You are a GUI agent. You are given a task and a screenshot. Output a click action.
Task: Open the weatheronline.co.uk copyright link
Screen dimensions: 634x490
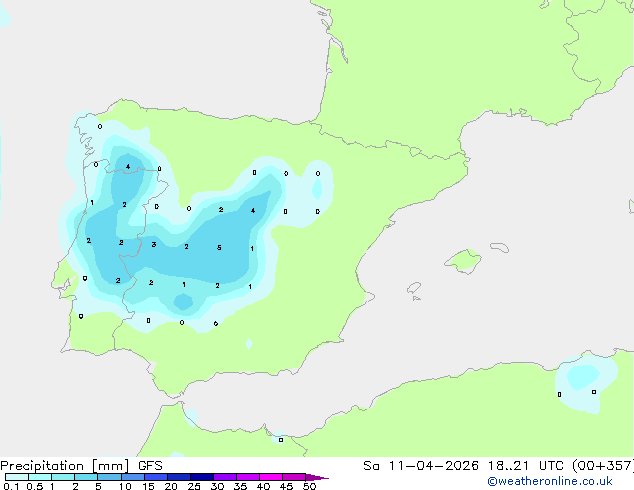pyautogui.click(x=550, y=481)
